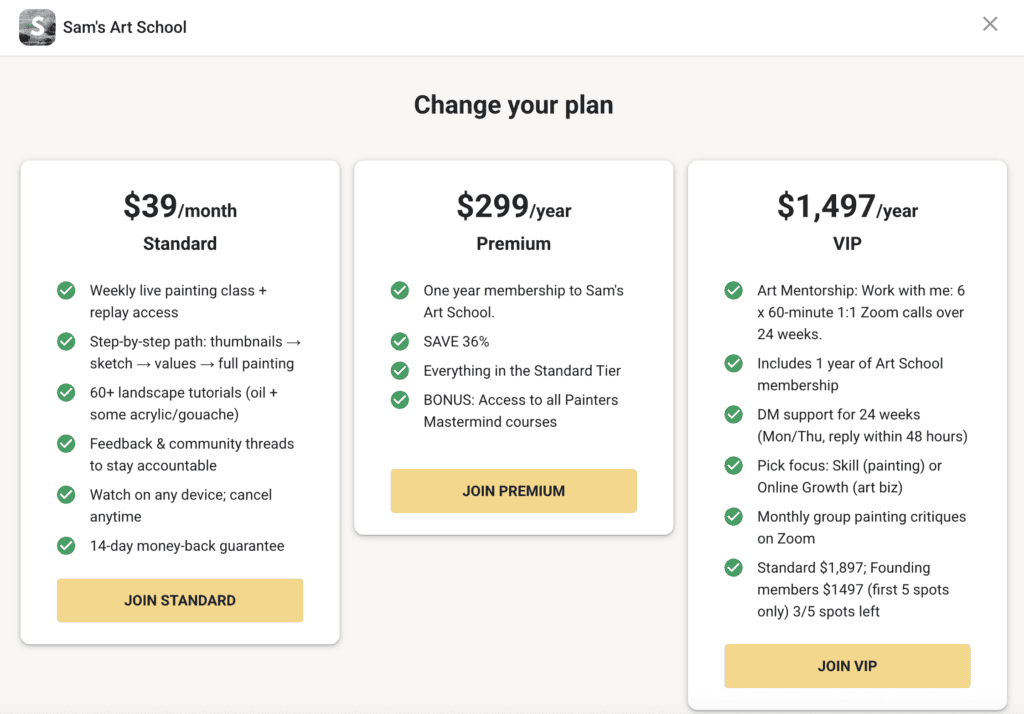Click checkmark beside Weekly live painting class
The width and height of the screenshot is (1024, 714).
(x=66, y=291)
